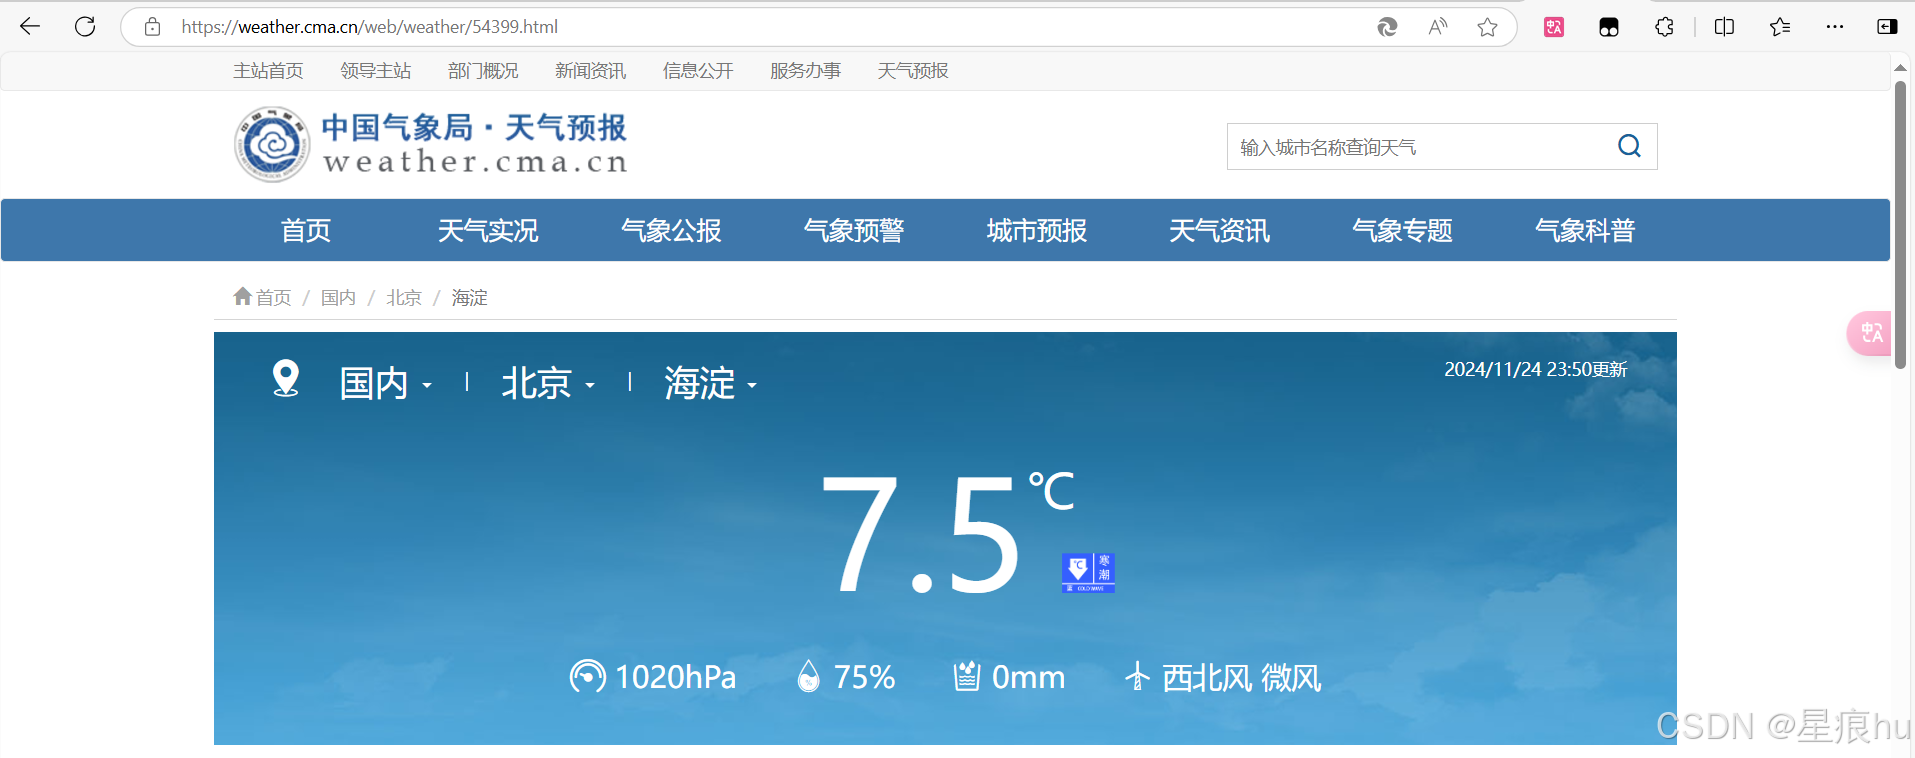Click the 主站首页 top link

click(x=268, y=71)
